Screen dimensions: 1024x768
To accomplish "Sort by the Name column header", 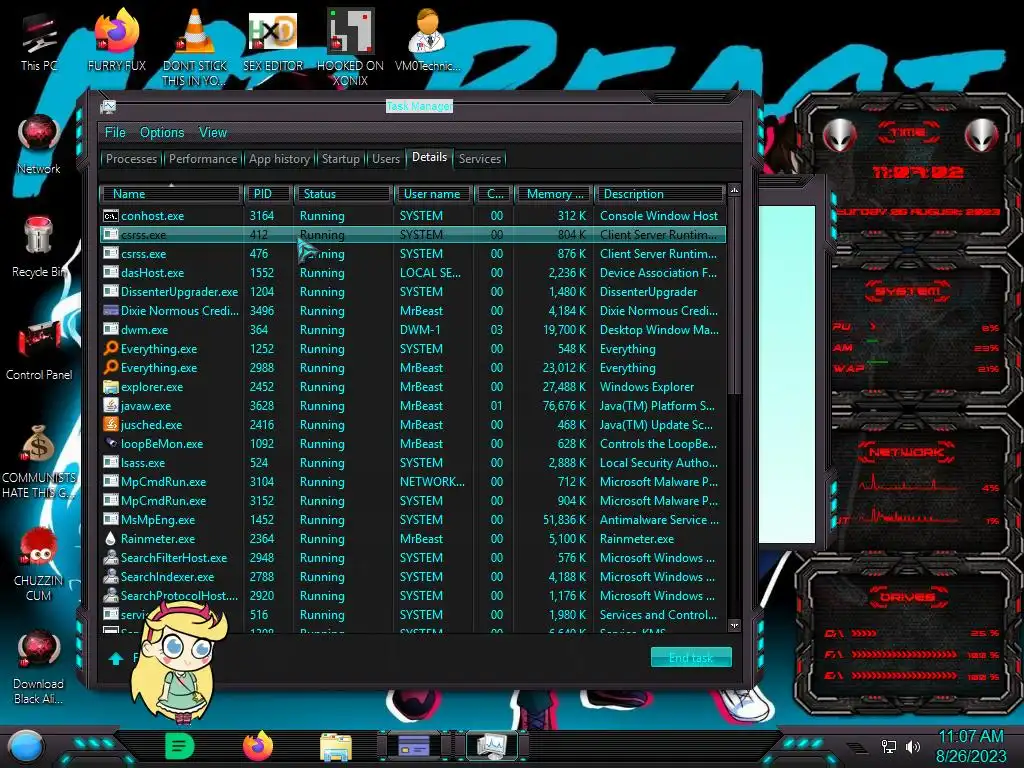I will pos(170,194).
